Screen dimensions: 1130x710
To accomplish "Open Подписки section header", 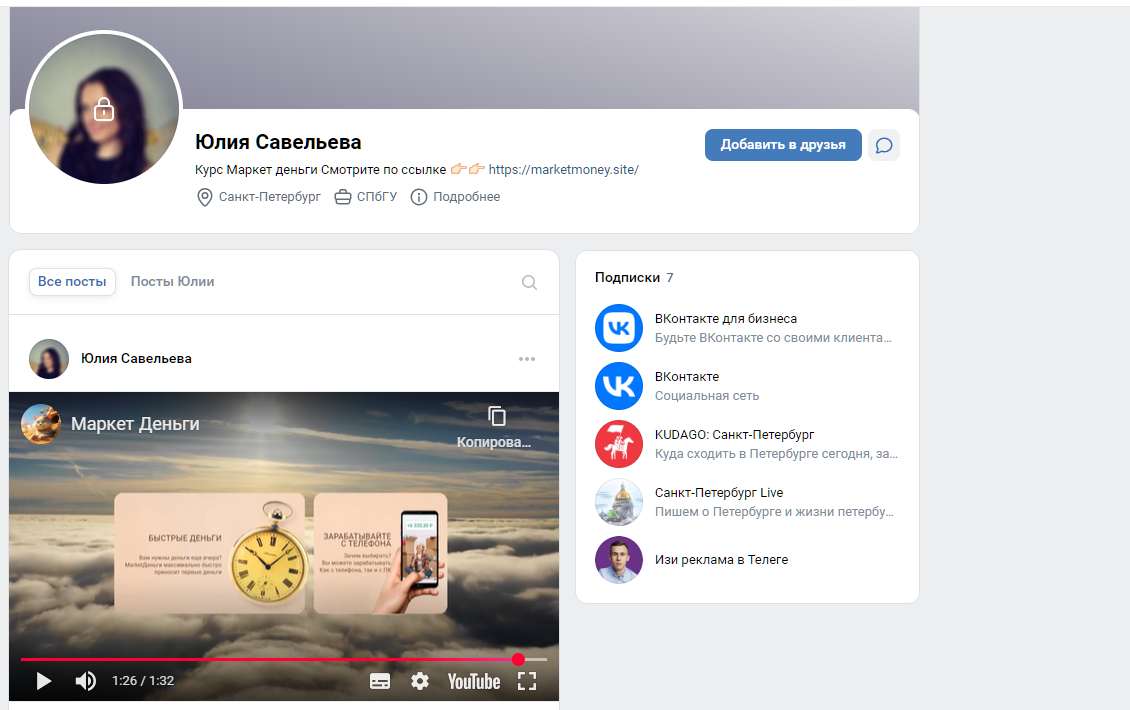I will pyautogui.click(x=627, y=278).
